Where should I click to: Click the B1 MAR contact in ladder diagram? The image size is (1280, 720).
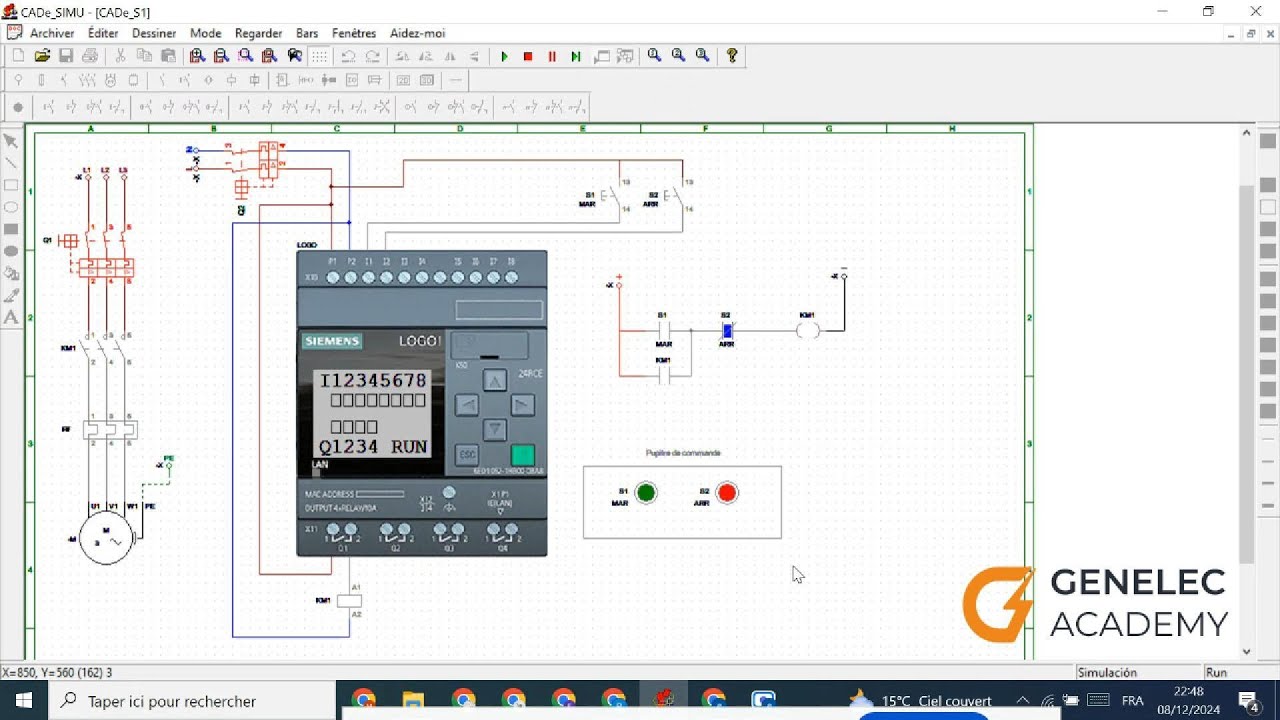pos(663,330)
